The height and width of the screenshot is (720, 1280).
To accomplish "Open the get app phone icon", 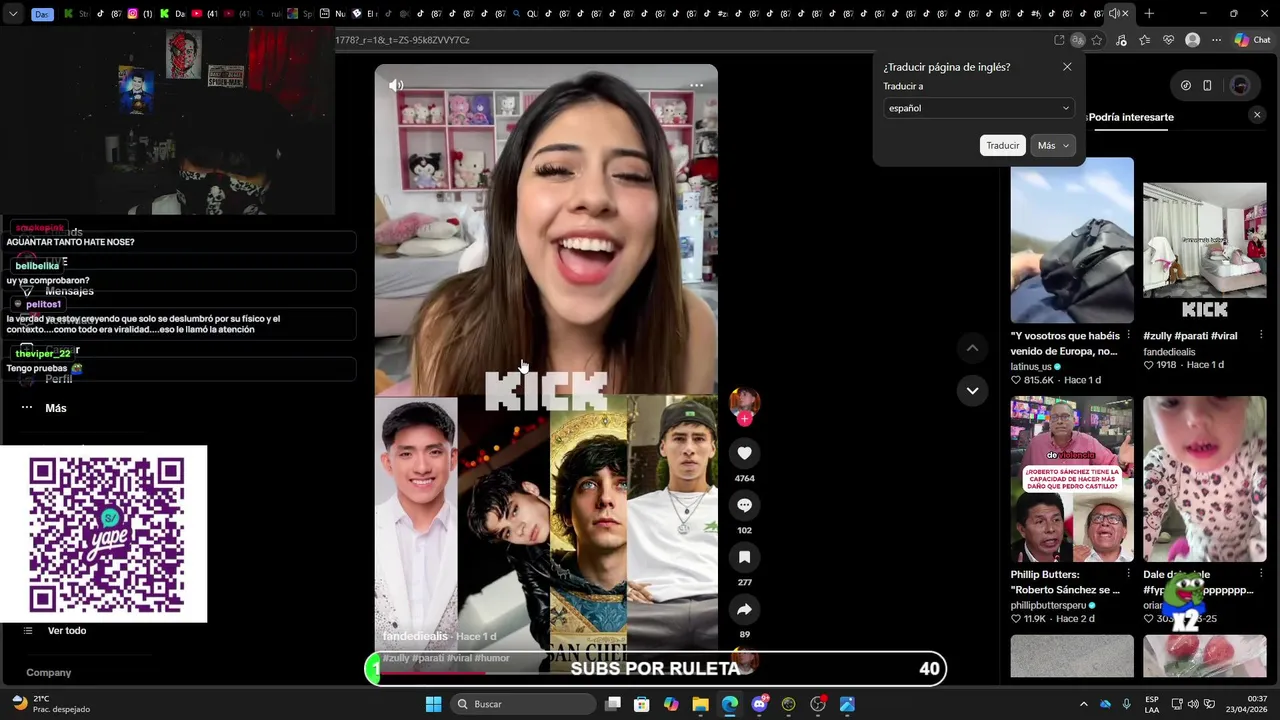I will [x=1207, y=85].
